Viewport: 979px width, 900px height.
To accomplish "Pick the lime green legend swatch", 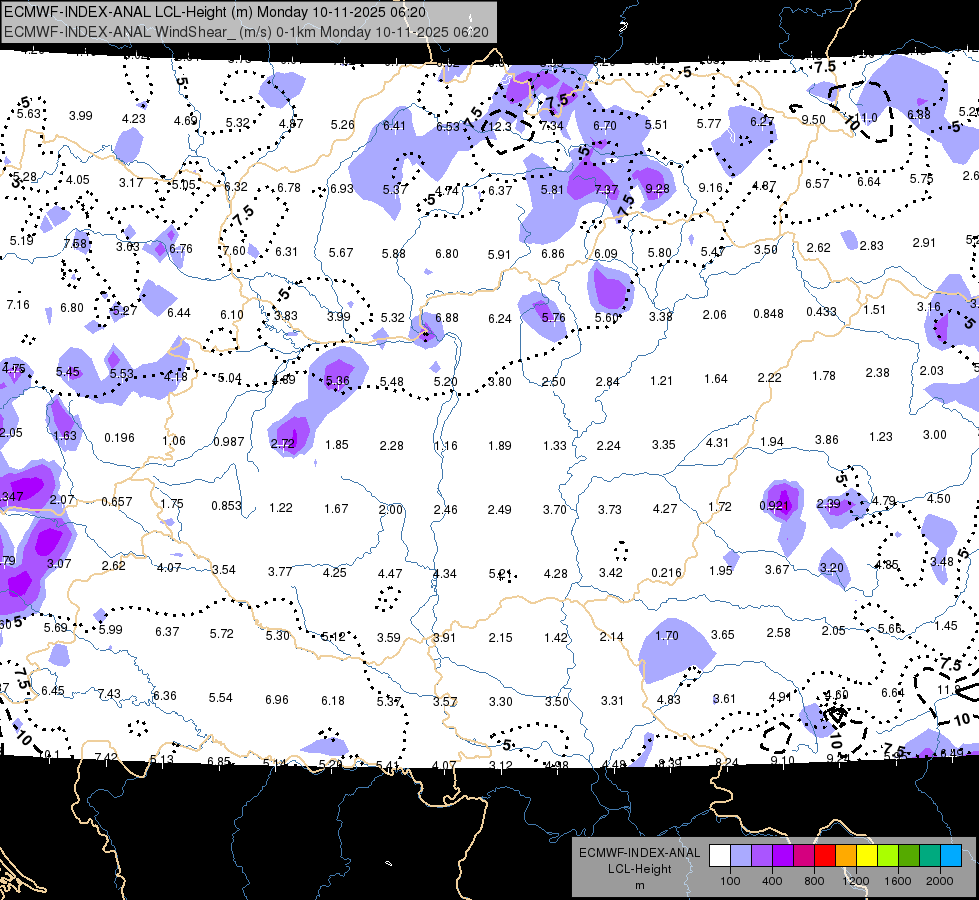I will tap(888, 856).
